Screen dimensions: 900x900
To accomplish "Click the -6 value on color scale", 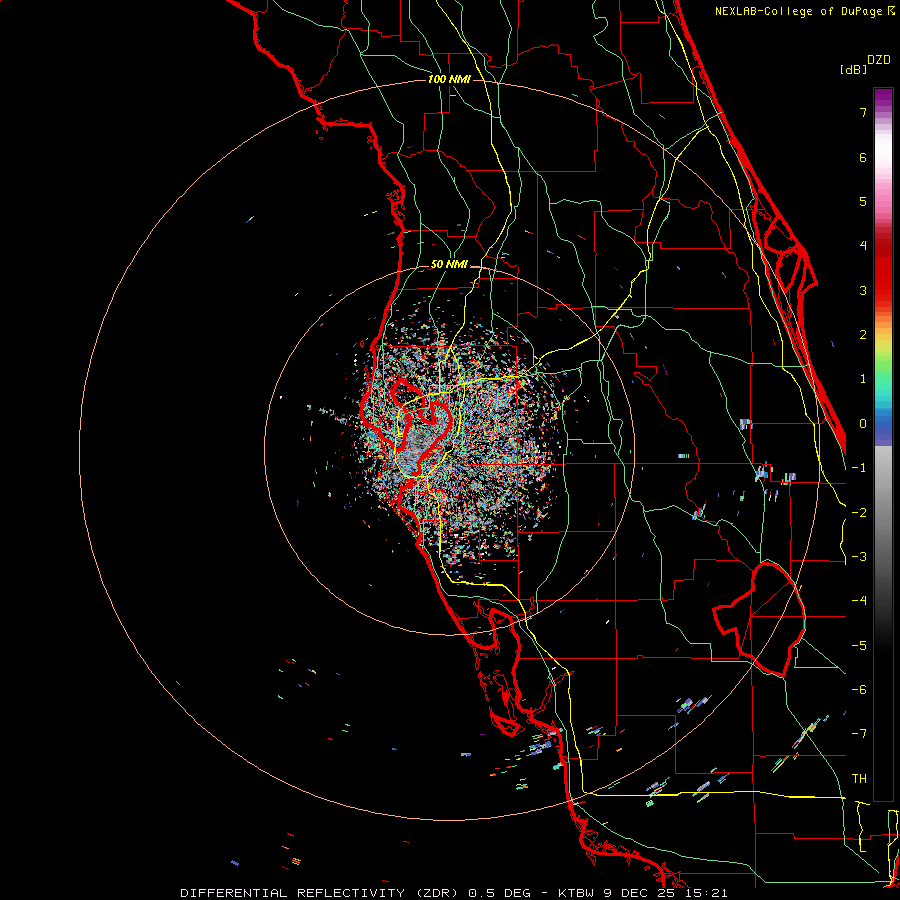I will 859,690.
